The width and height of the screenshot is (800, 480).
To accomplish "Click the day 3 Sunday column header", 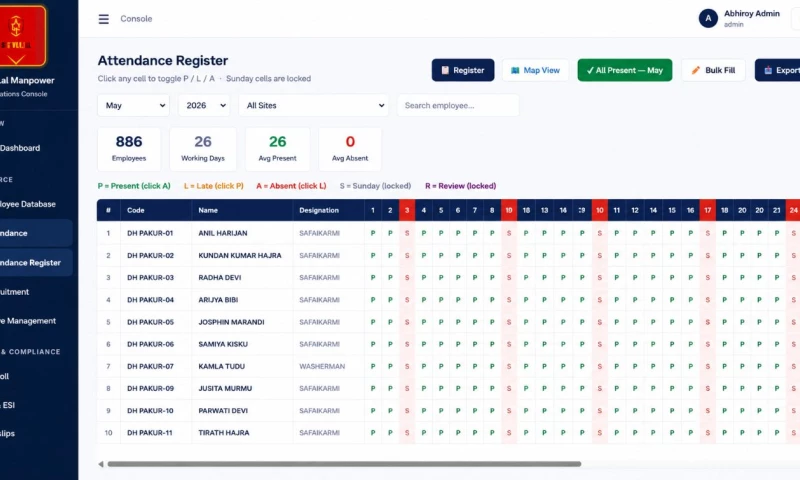I will [x=407, y=210].
